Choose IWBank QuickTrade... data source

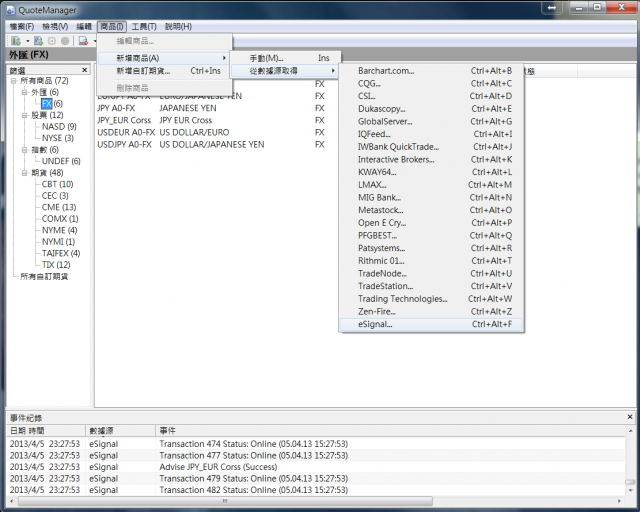(x=431, y=147)
